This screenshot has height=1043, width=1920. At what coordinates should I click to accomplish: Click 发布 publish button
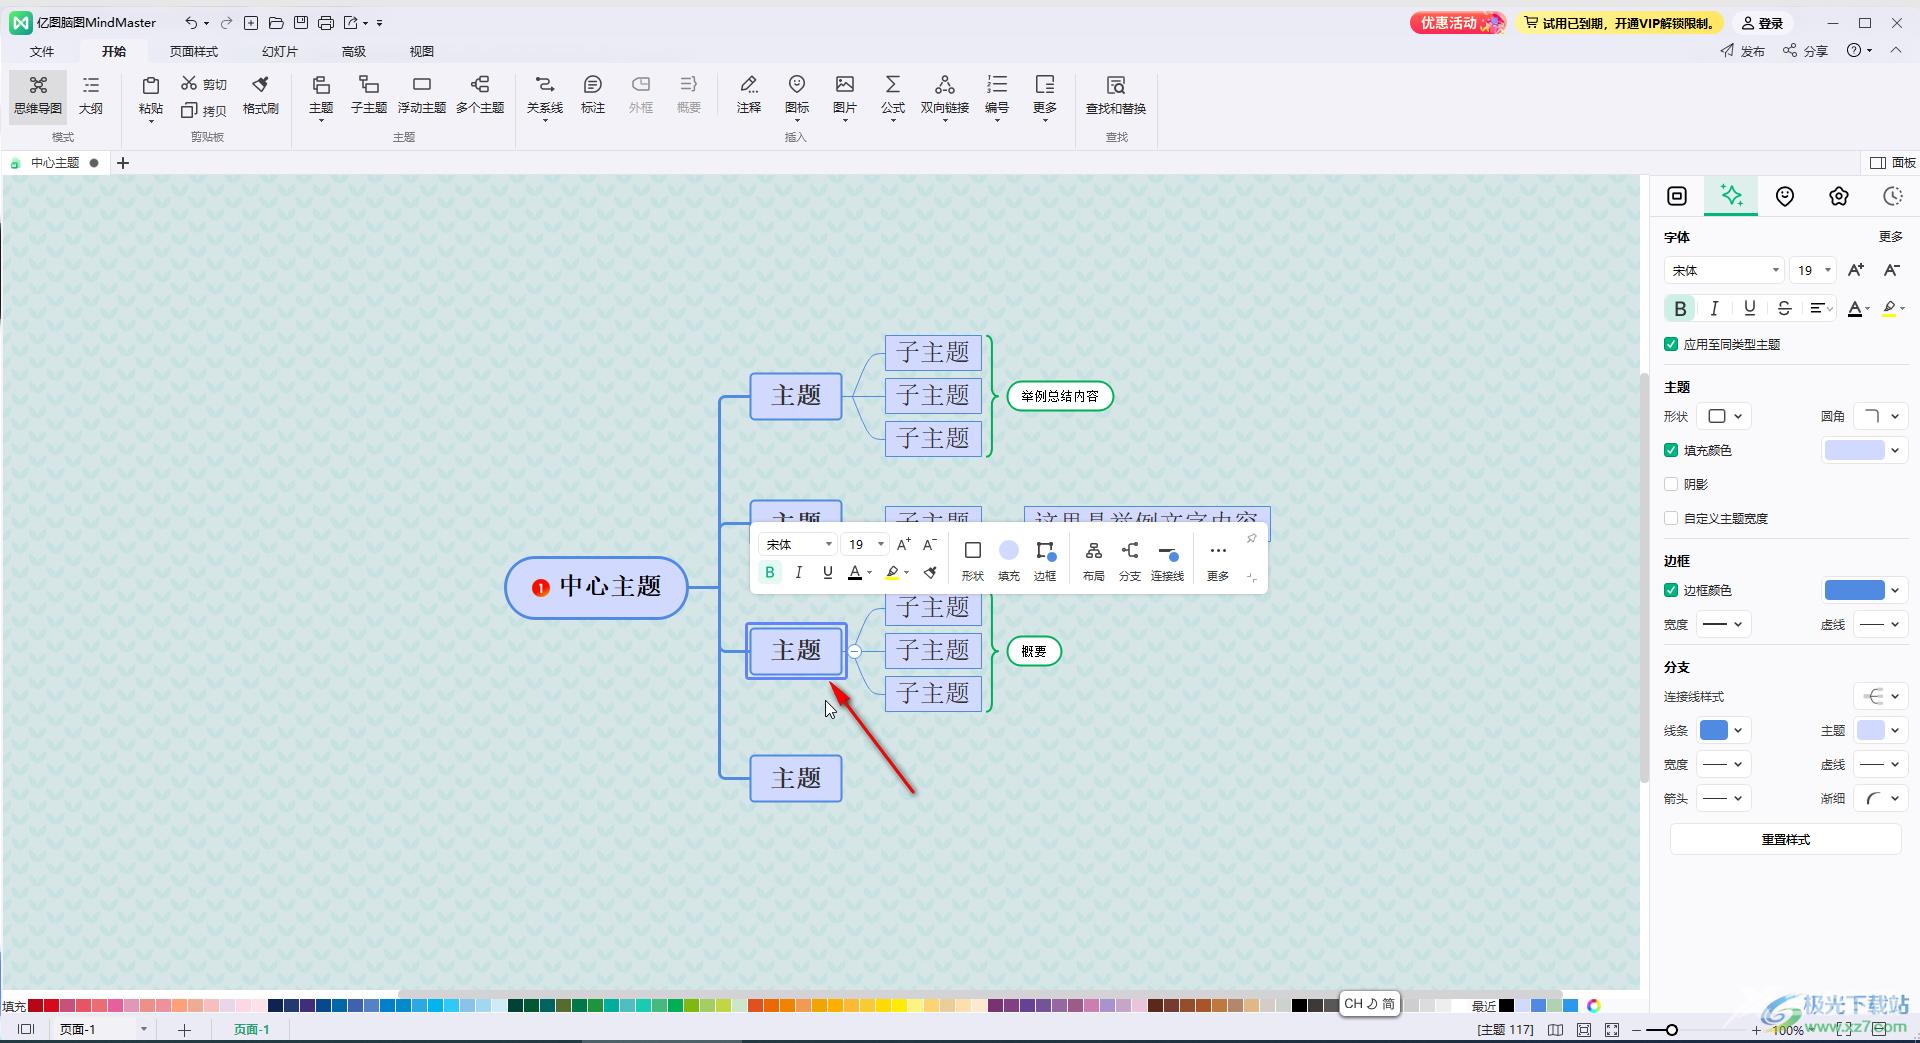coord(1743,50)
